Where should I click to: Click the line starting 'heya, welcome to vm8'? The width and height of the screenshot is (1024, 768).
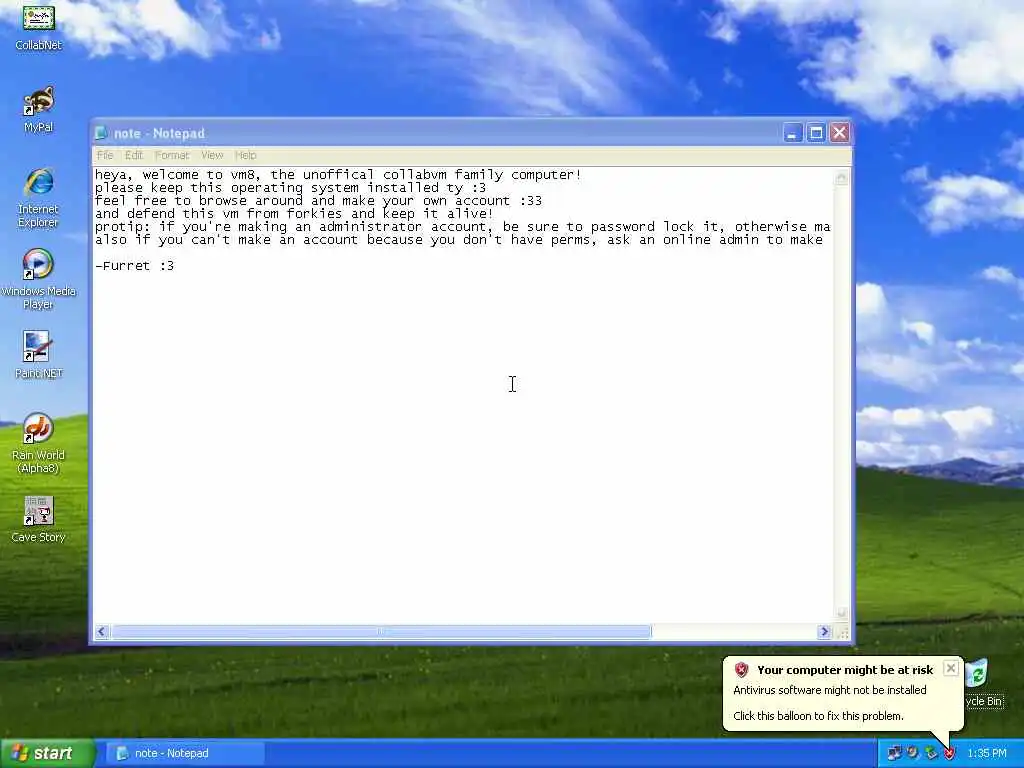coord(338,174)
